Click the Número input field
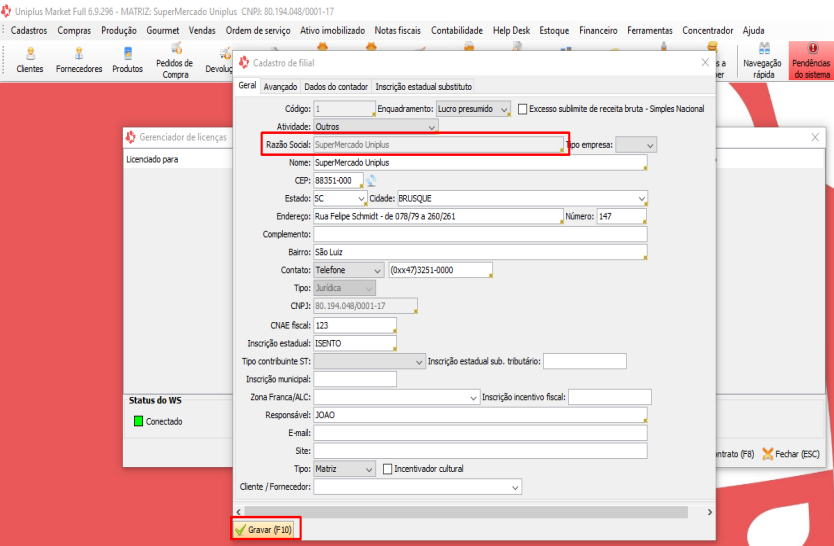834x546 pixels. (622, 216)
